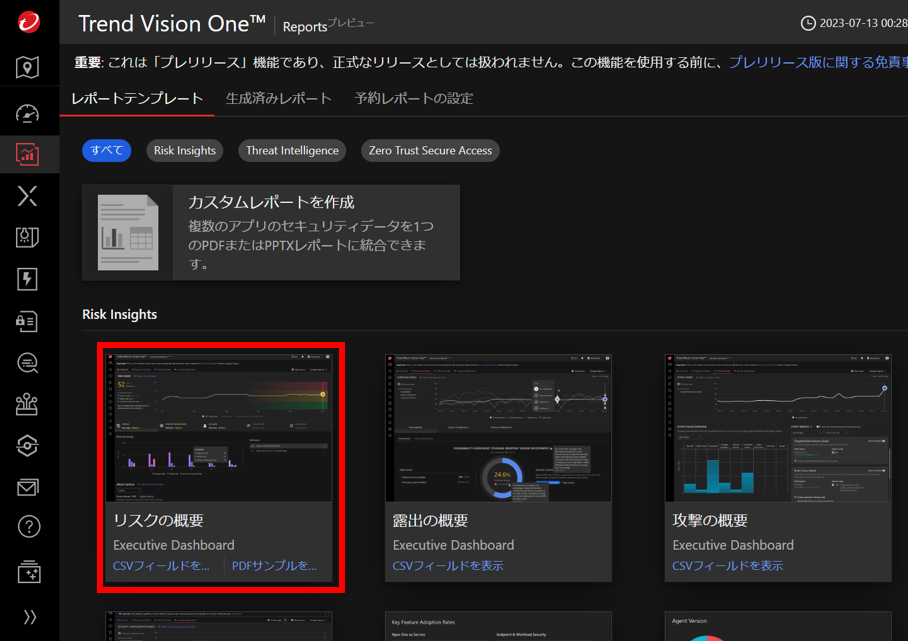909x641 pixels.
Task: Click the 露出の概要 card title
Action: point(430,520)
